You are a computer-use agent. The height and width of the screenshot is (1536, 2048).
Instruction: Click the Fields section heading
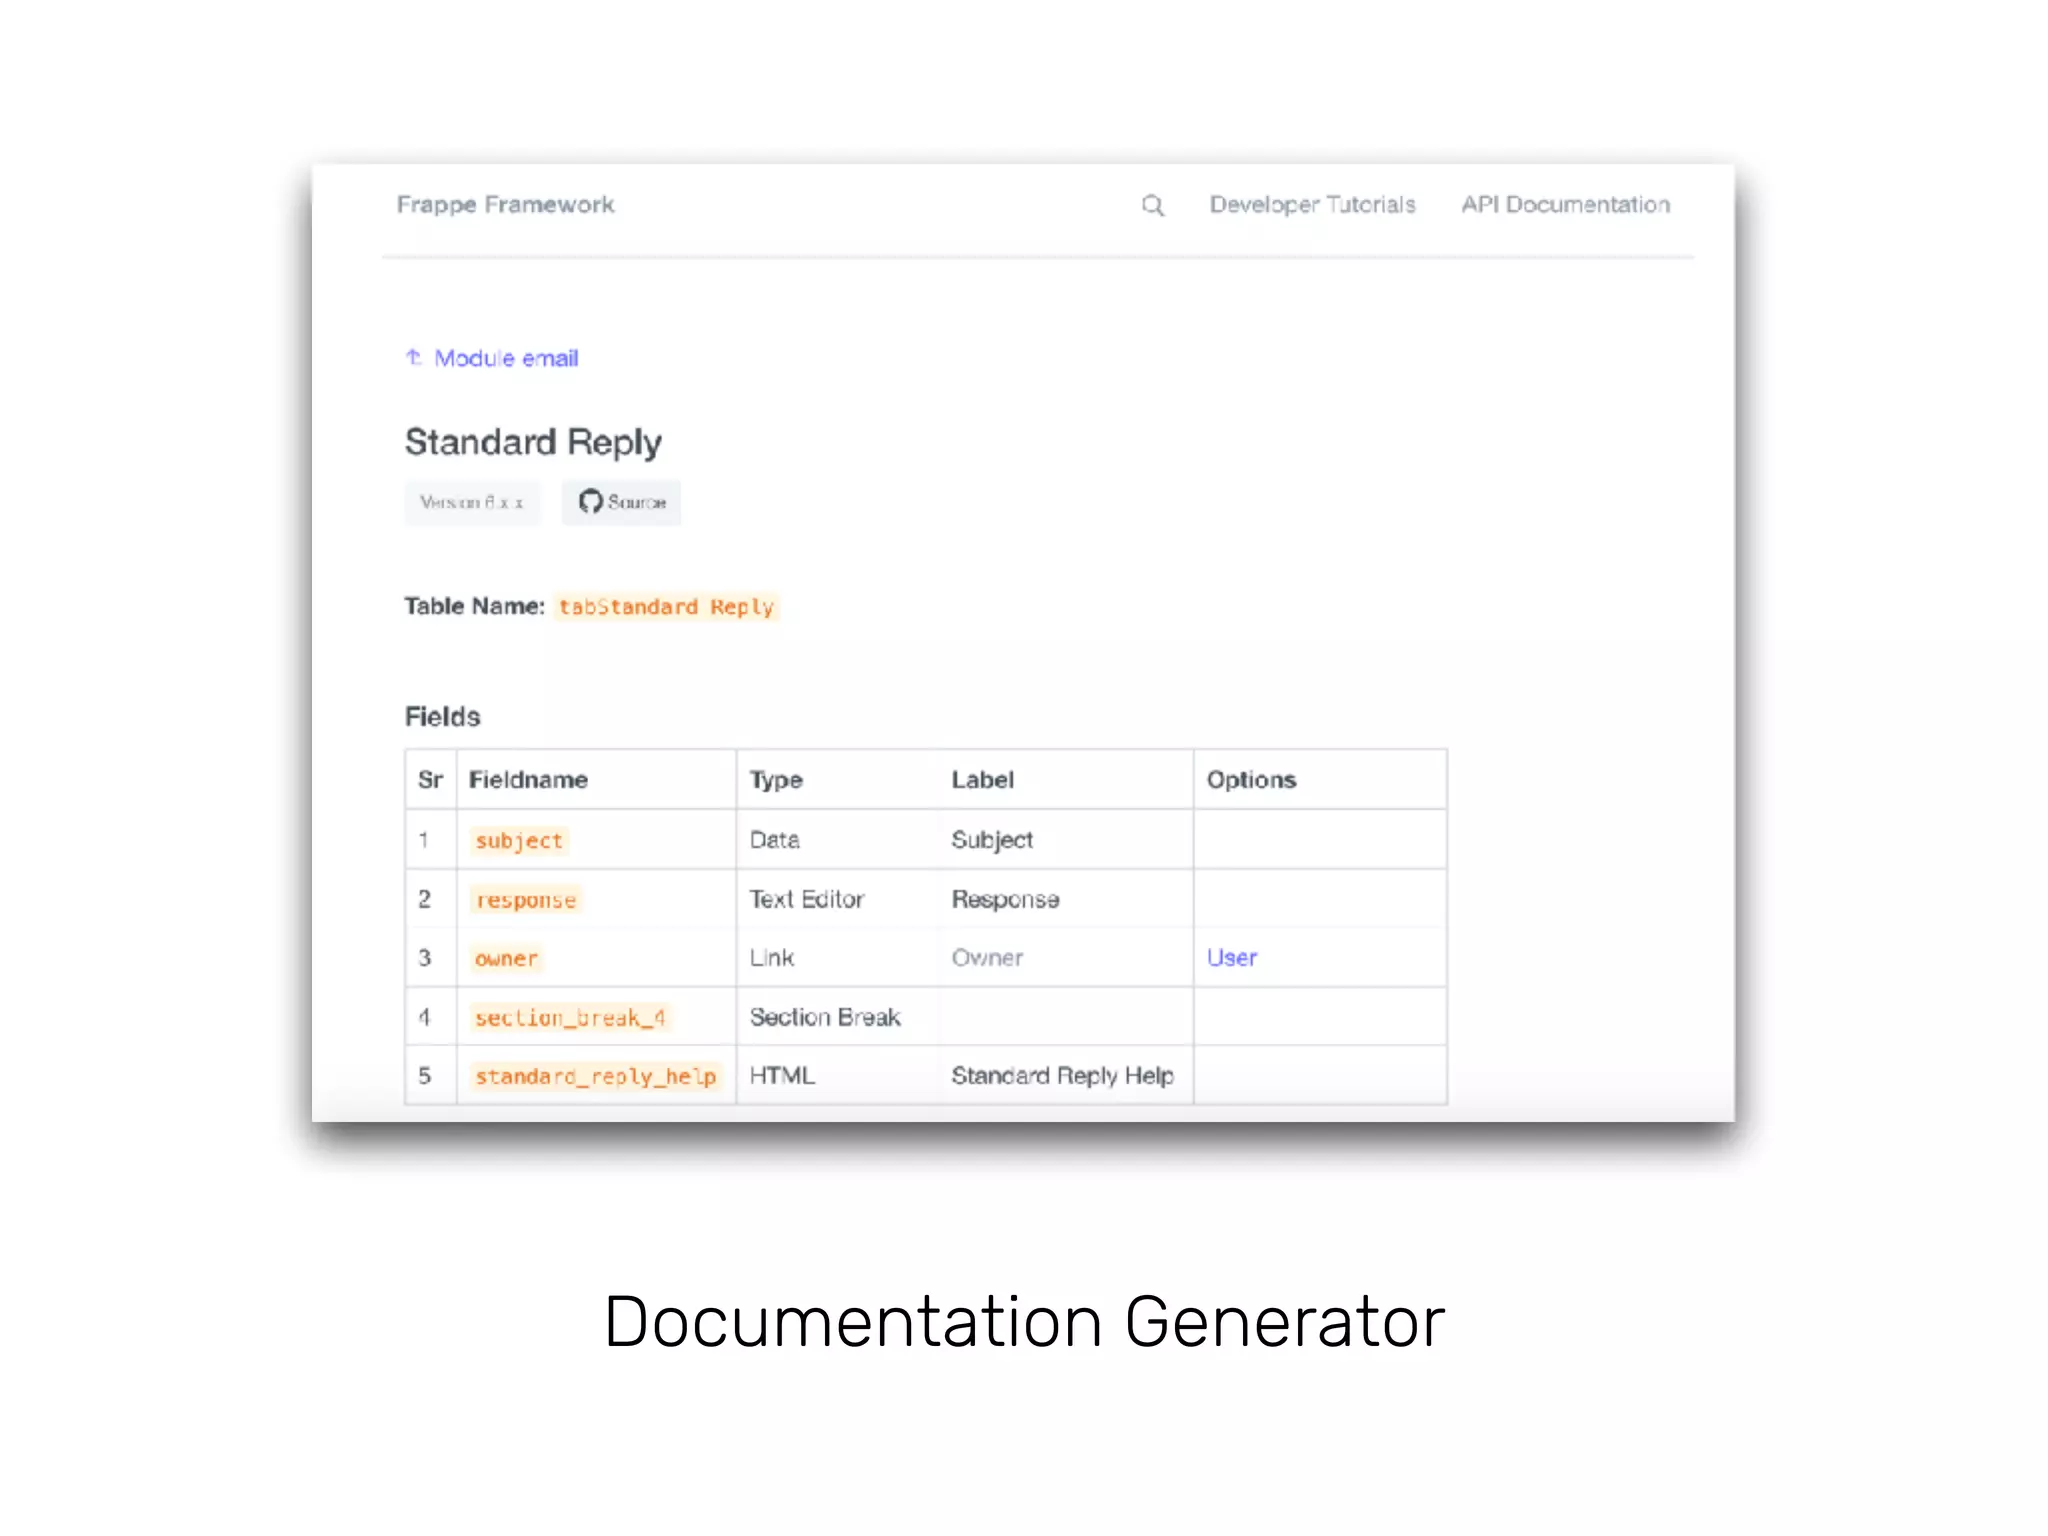pyautogui.click(x=442, y=717)
